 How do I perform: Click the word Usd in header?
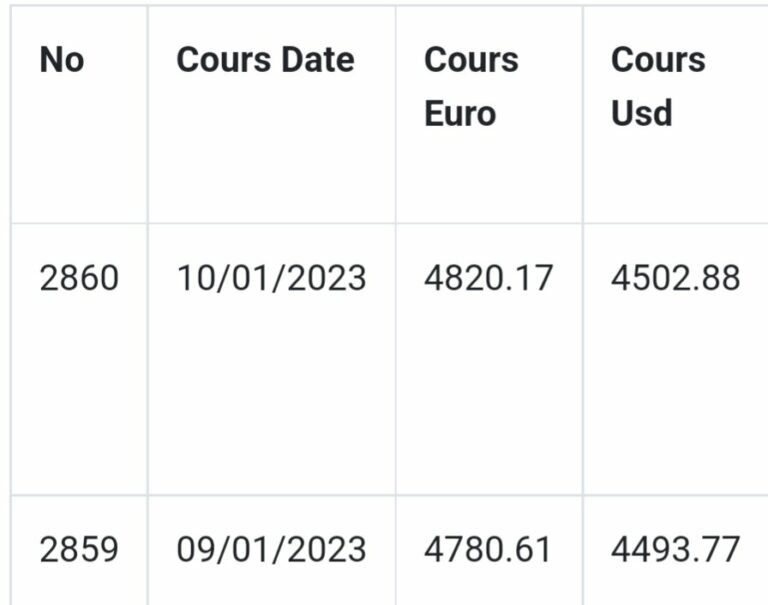pos(642,114)
